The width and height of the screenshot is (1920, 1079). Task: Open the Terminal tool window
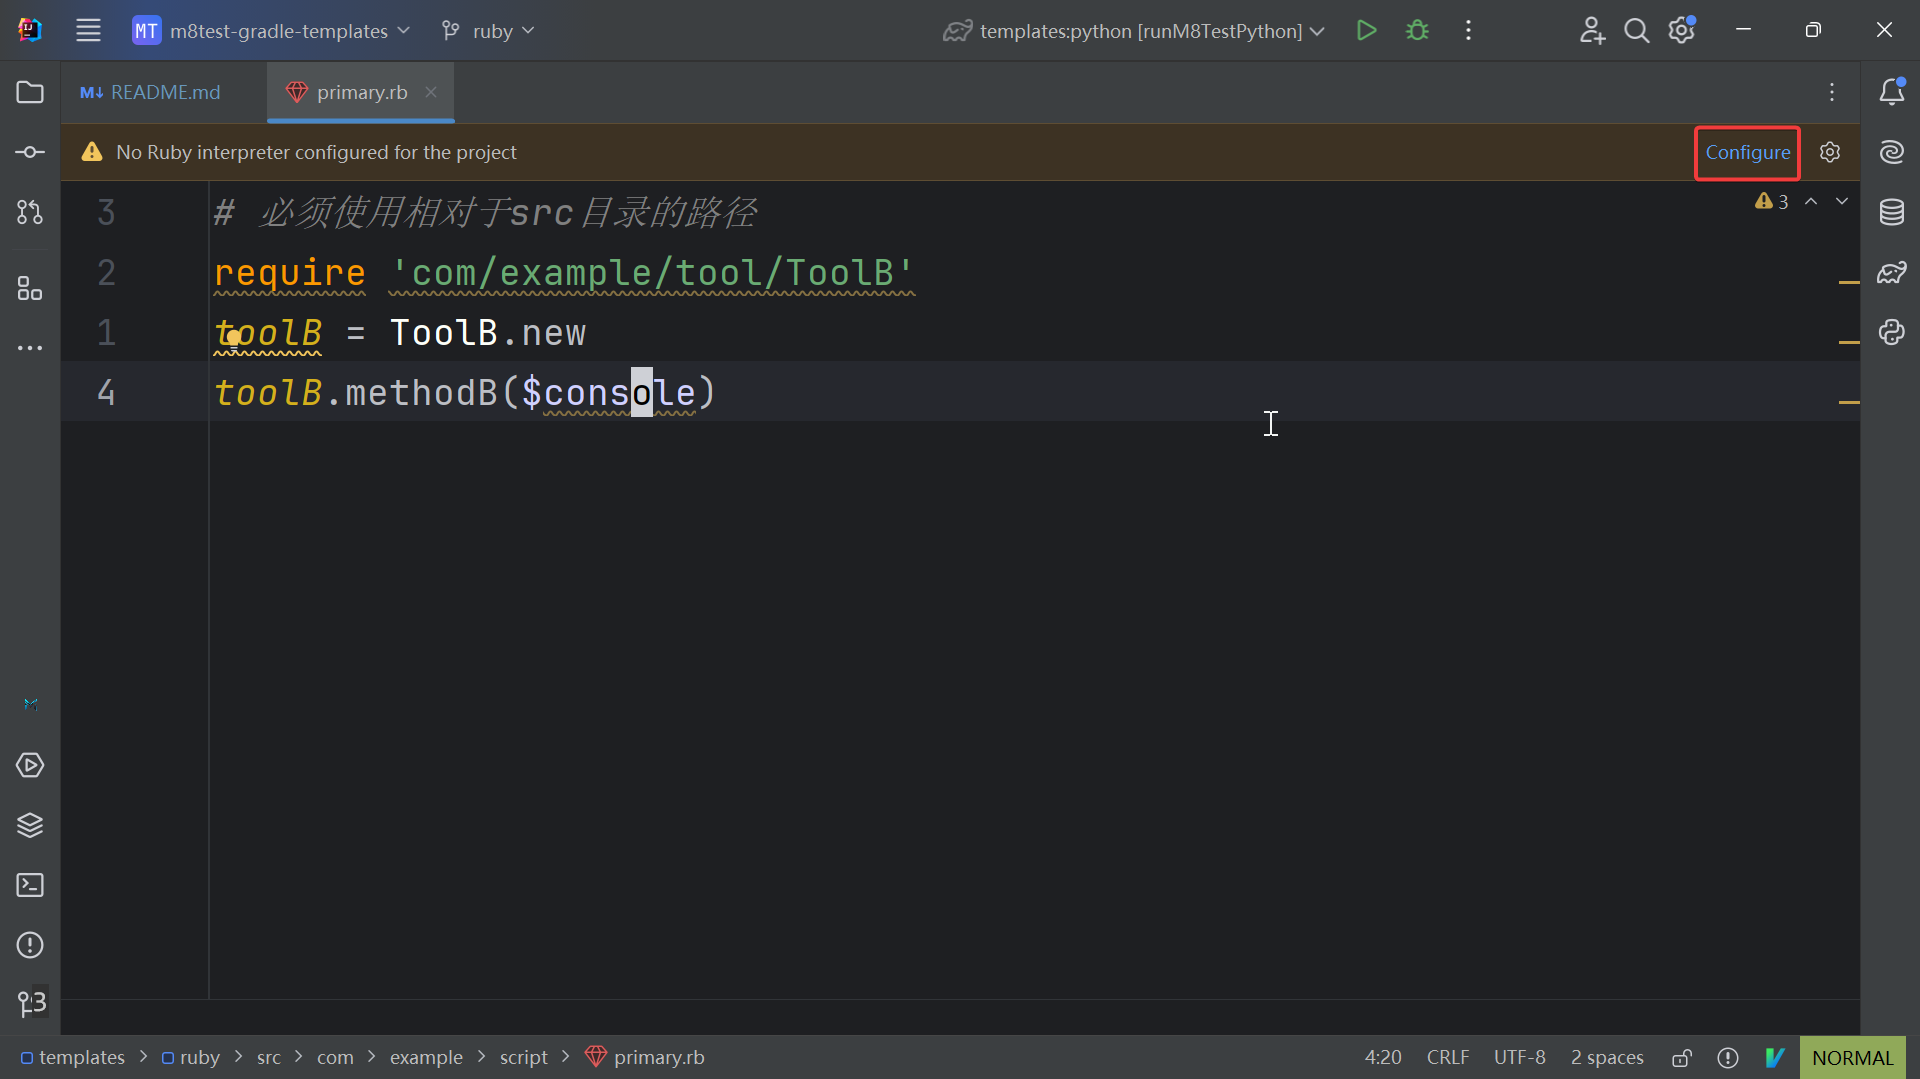coord(30,885)
